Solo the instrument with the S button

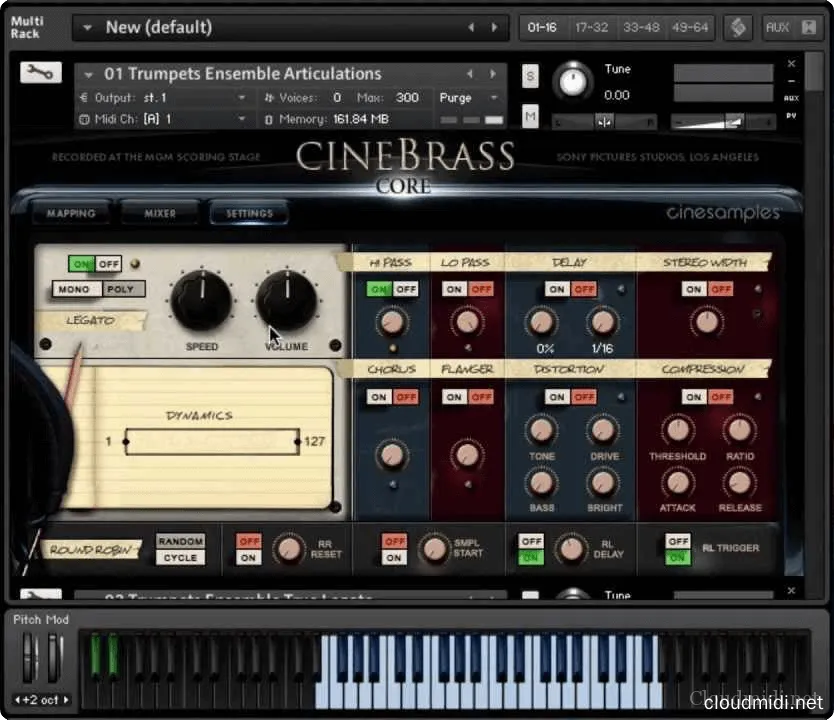pyautogui.click(x=530, y=76)
